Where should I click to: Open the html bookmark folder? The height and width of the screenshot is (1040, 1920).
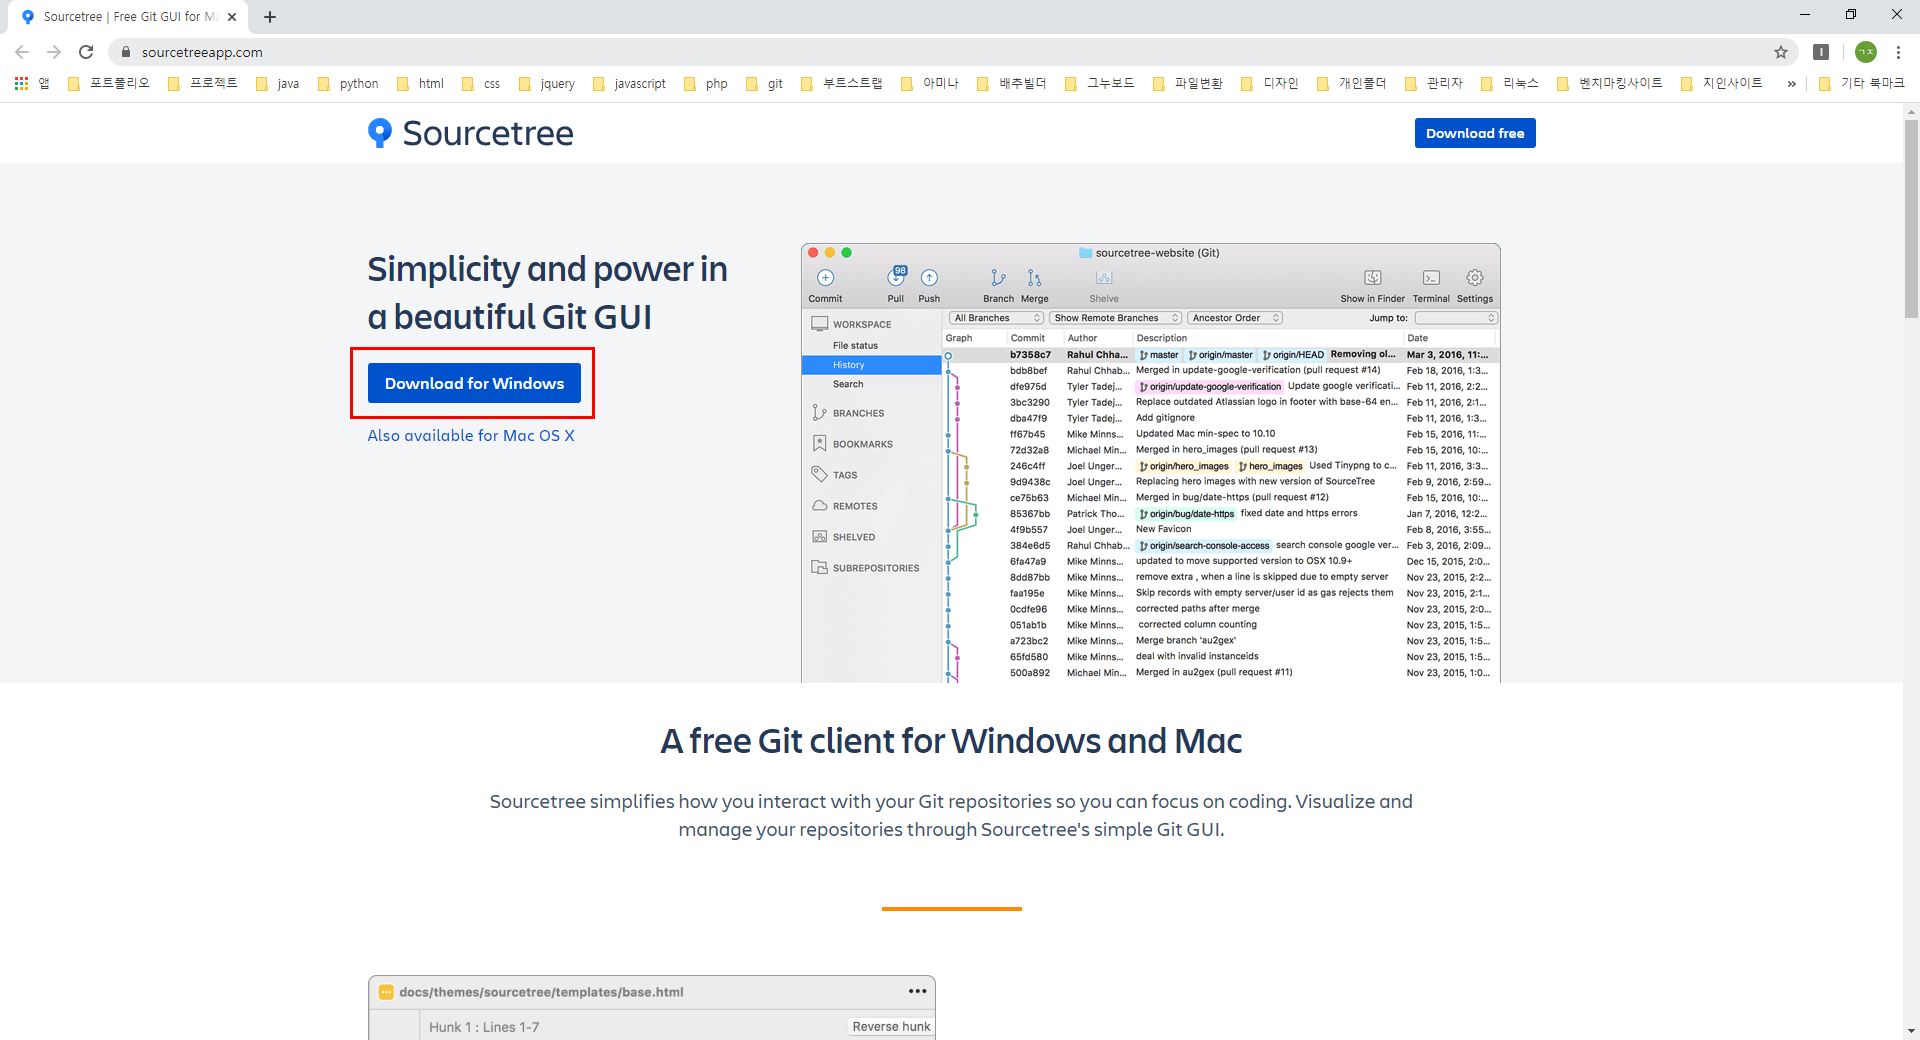point(420,84)
